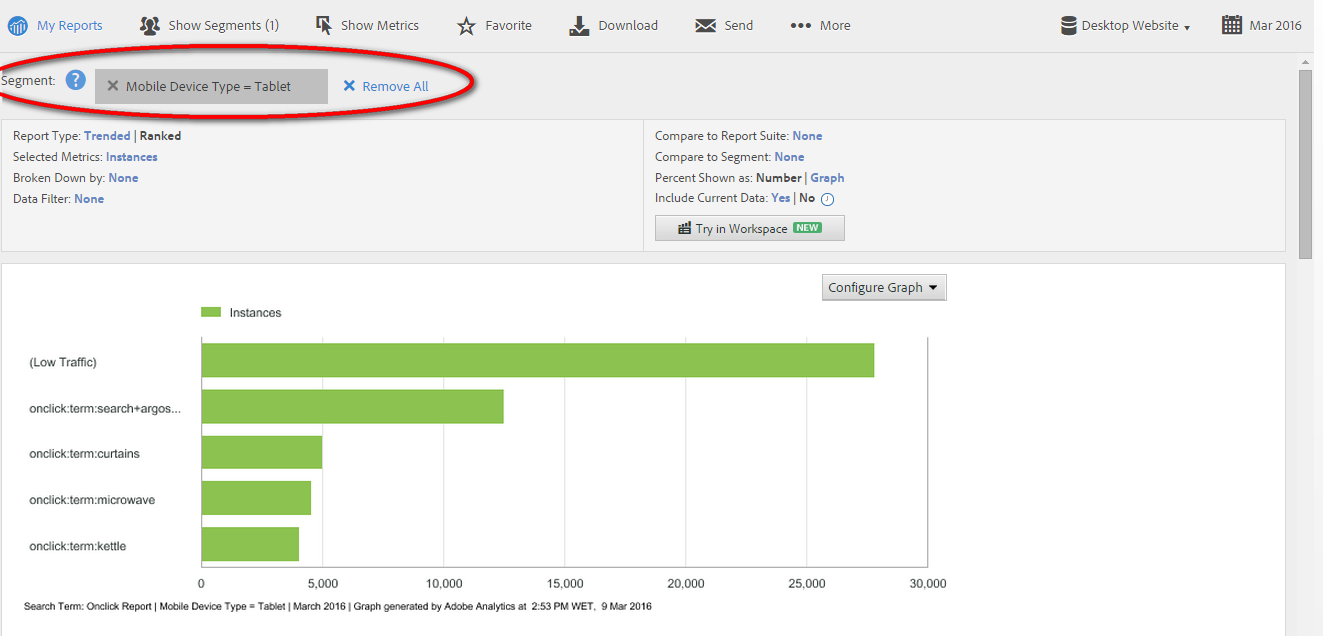Image resolution: width=1323 pixels, height=636 pixels.
Task: Mark this report as Favorite
Action: [494, 25]
